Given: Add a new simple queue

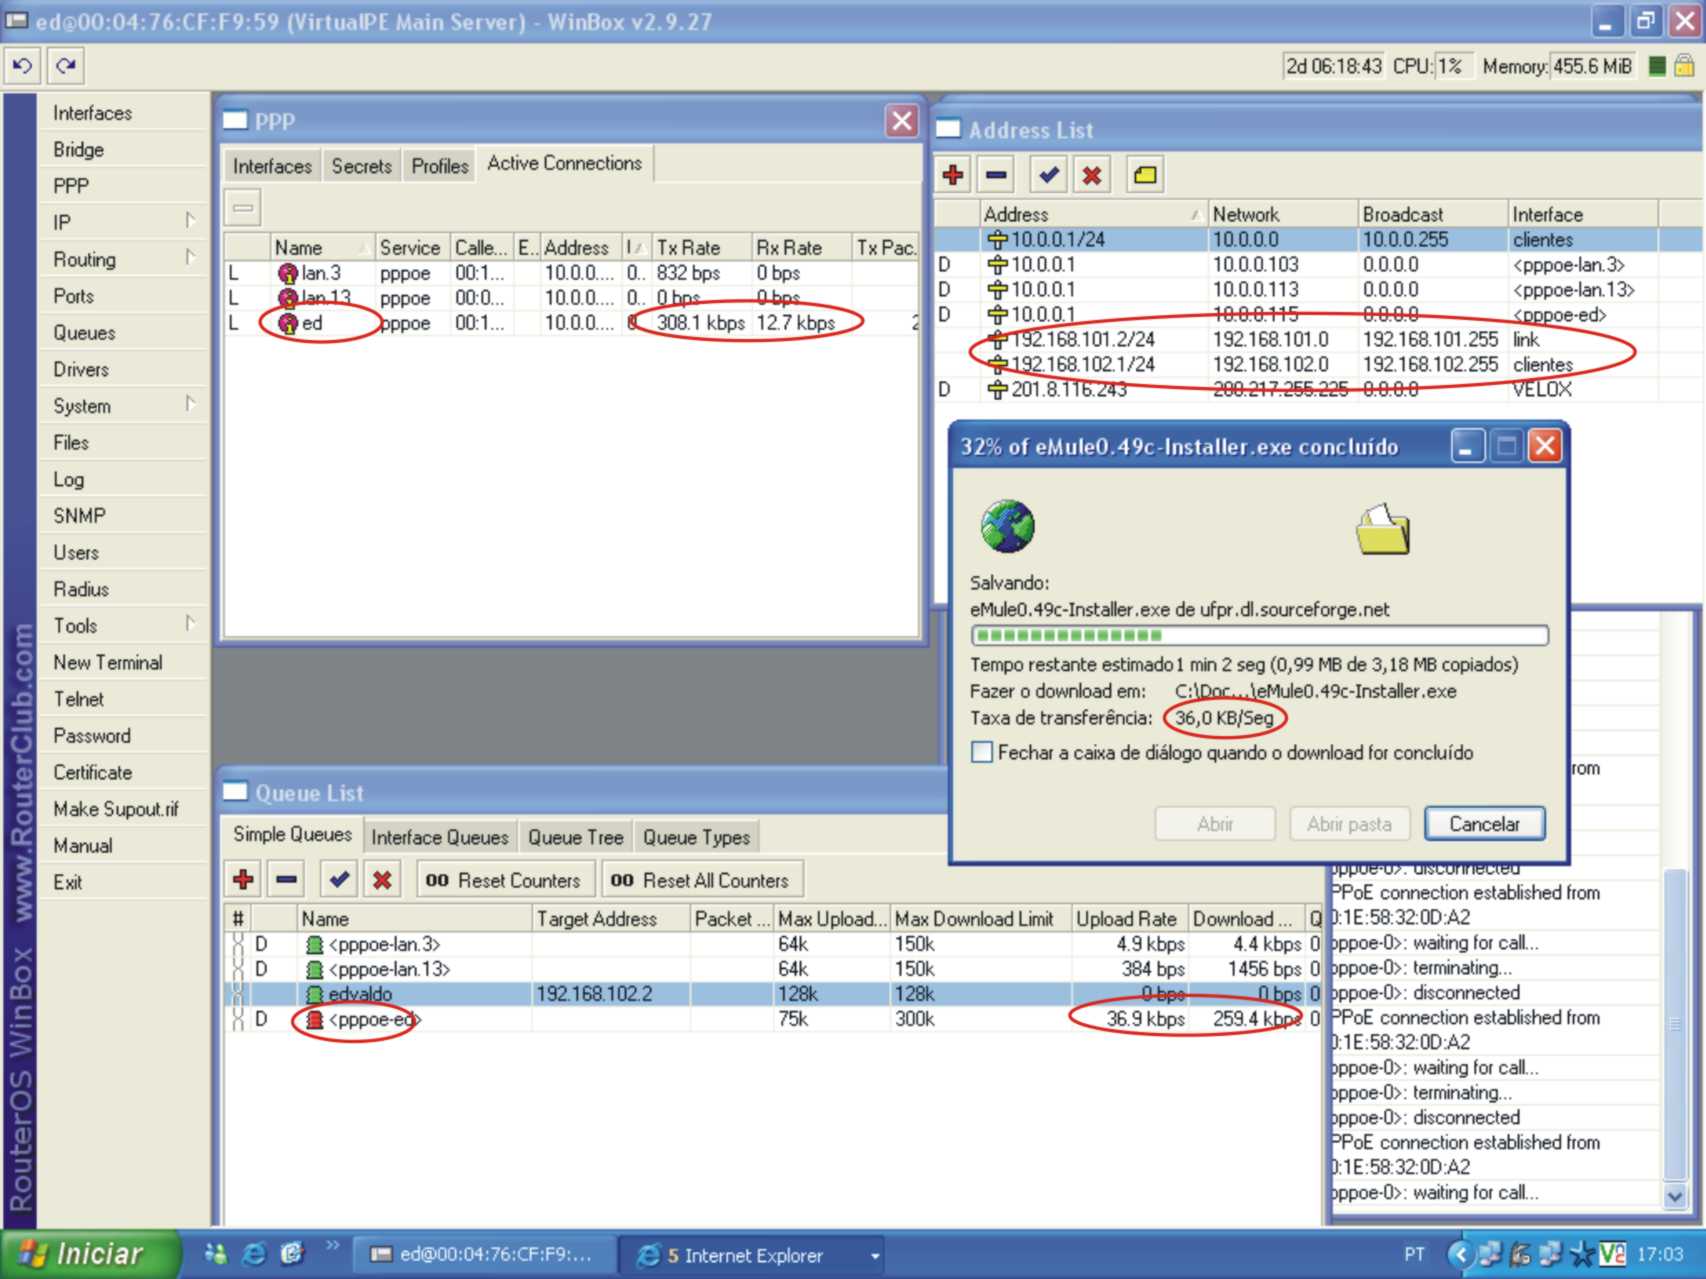Looking at the screenshot, I should (243, 880).
